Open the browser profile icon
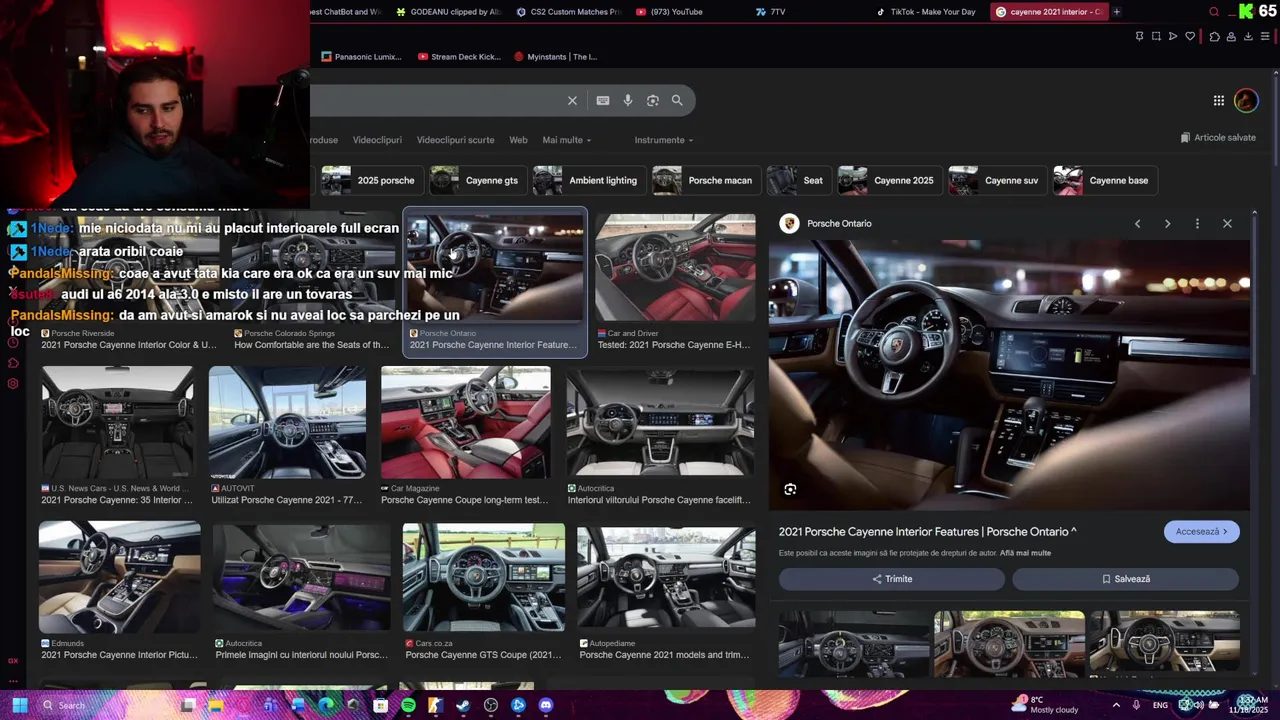 [1231, 36]
